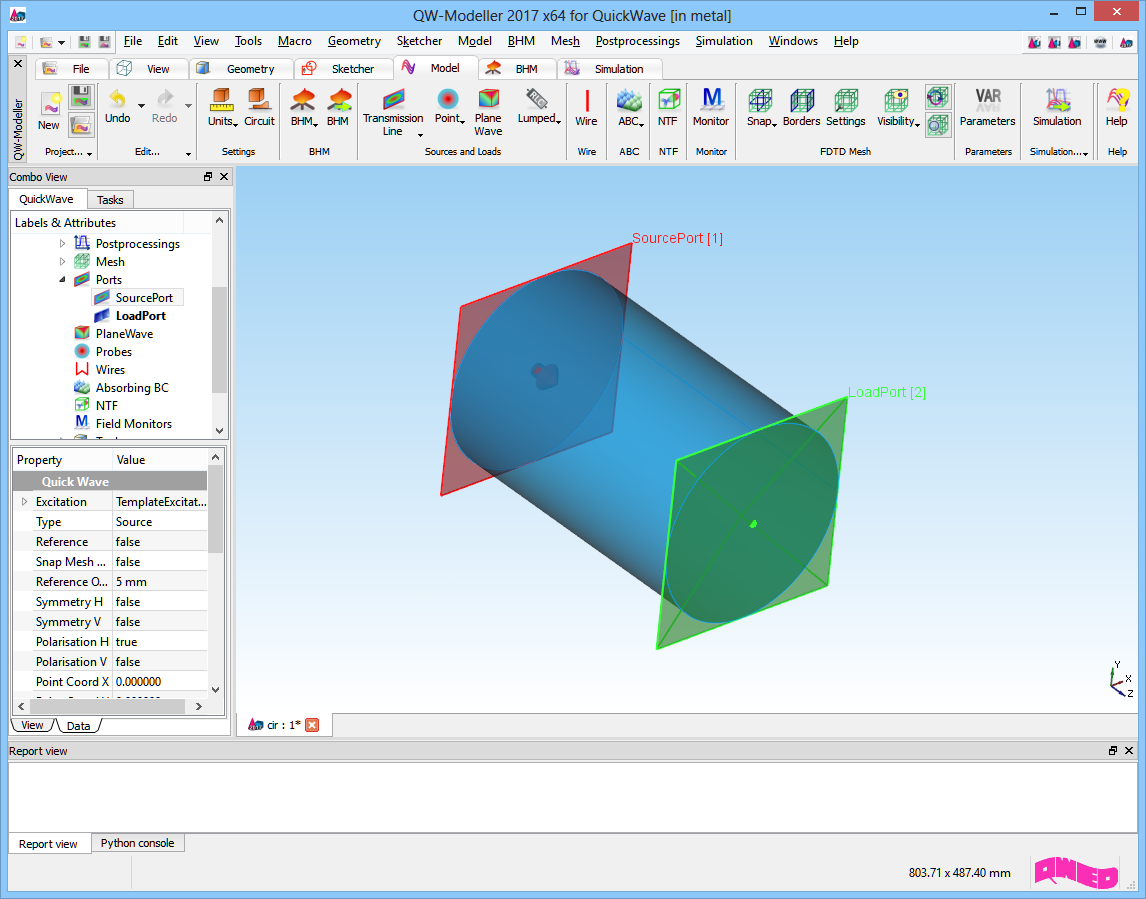Close the cir : 1 document tab
Viewport: 1146px width, 899px height.
click(x=312, y=725)
